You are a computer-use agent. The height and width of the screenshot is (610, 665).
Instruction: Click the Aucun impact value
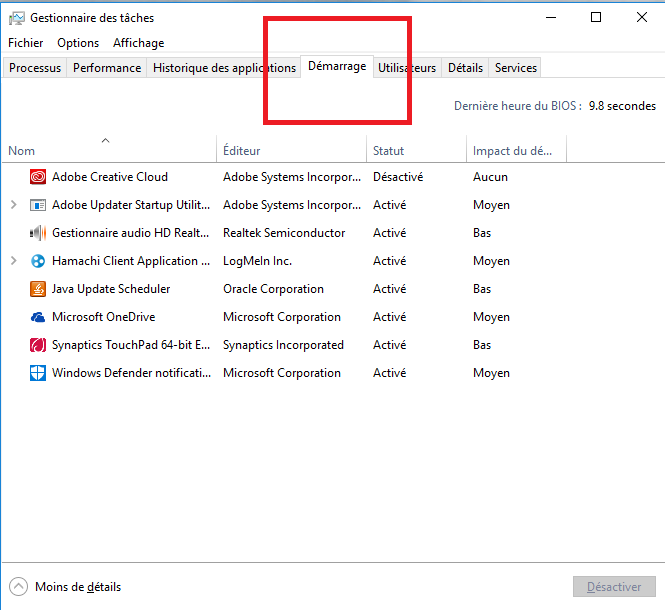tap(490, 177)
